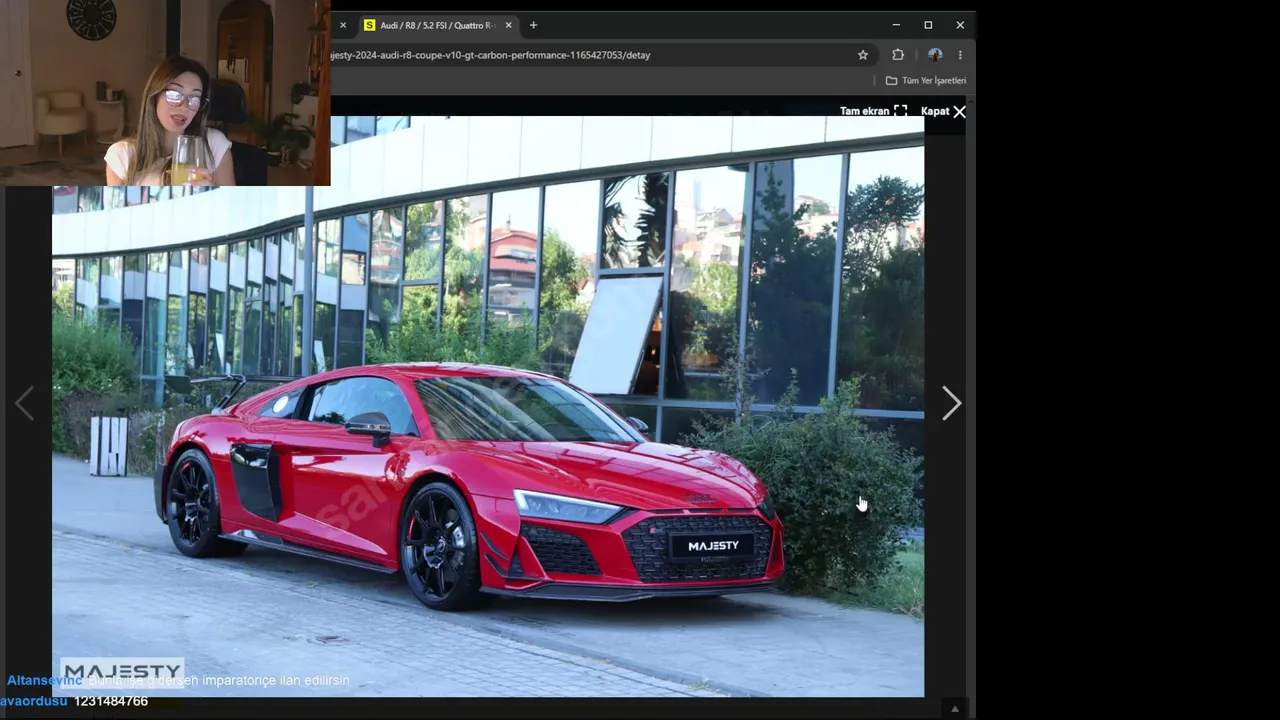
Task: Click the scroll-up arrow at bottom right
Action: 955,709
